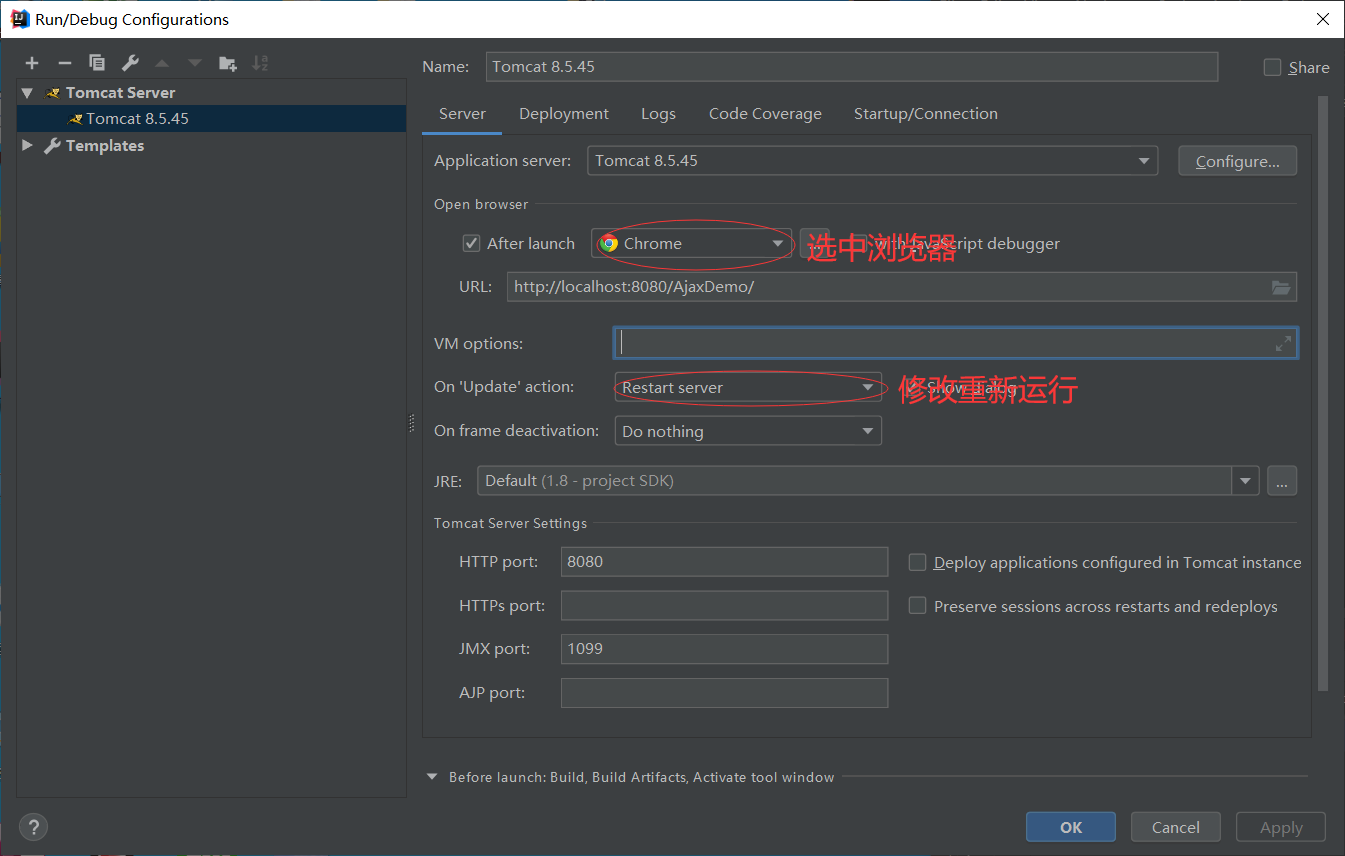Click the HTTPs port field
The width and height of the screenshot is (1345, 856).
click(725, 605)
